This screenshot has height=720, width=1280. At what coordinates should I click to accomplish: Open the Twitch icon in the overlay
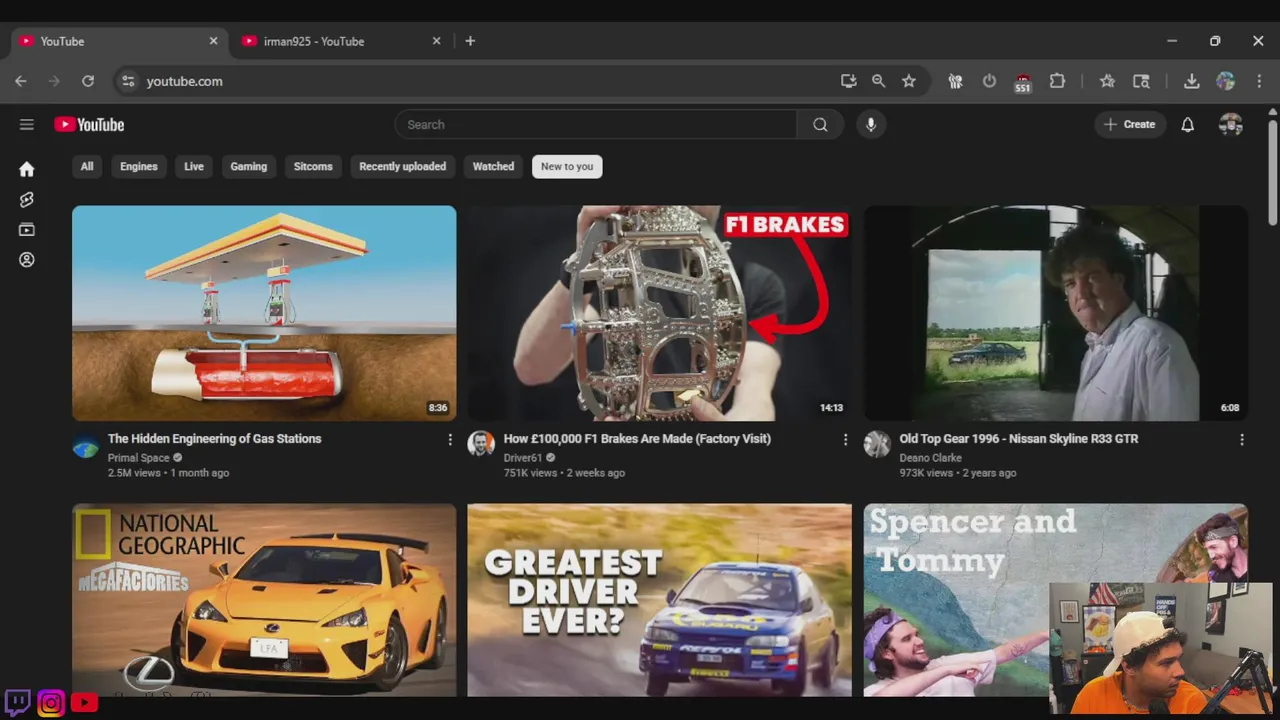click(x=17, y=702)
